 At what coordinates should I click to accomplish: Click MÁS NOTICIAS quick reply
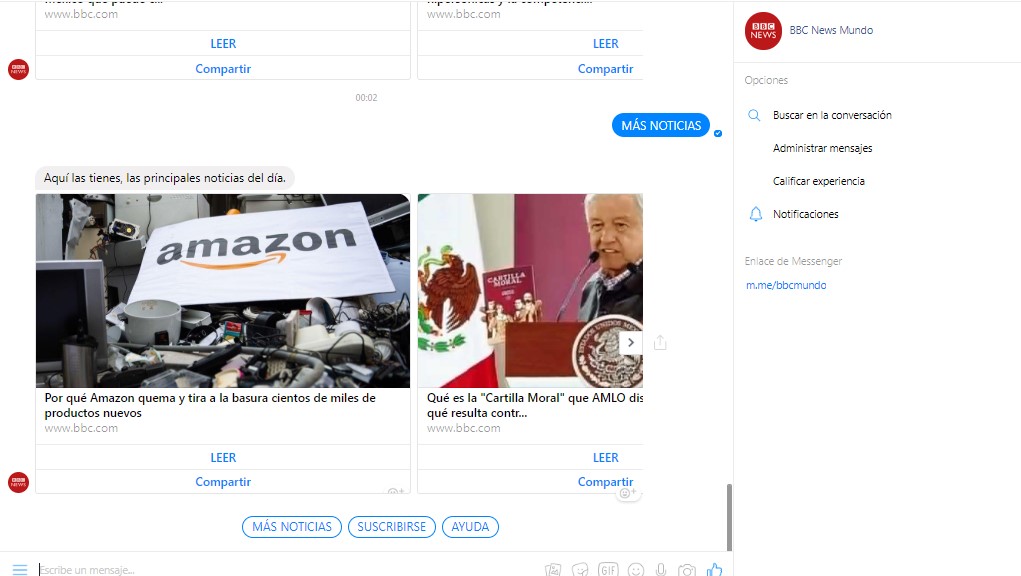[292, 527]
